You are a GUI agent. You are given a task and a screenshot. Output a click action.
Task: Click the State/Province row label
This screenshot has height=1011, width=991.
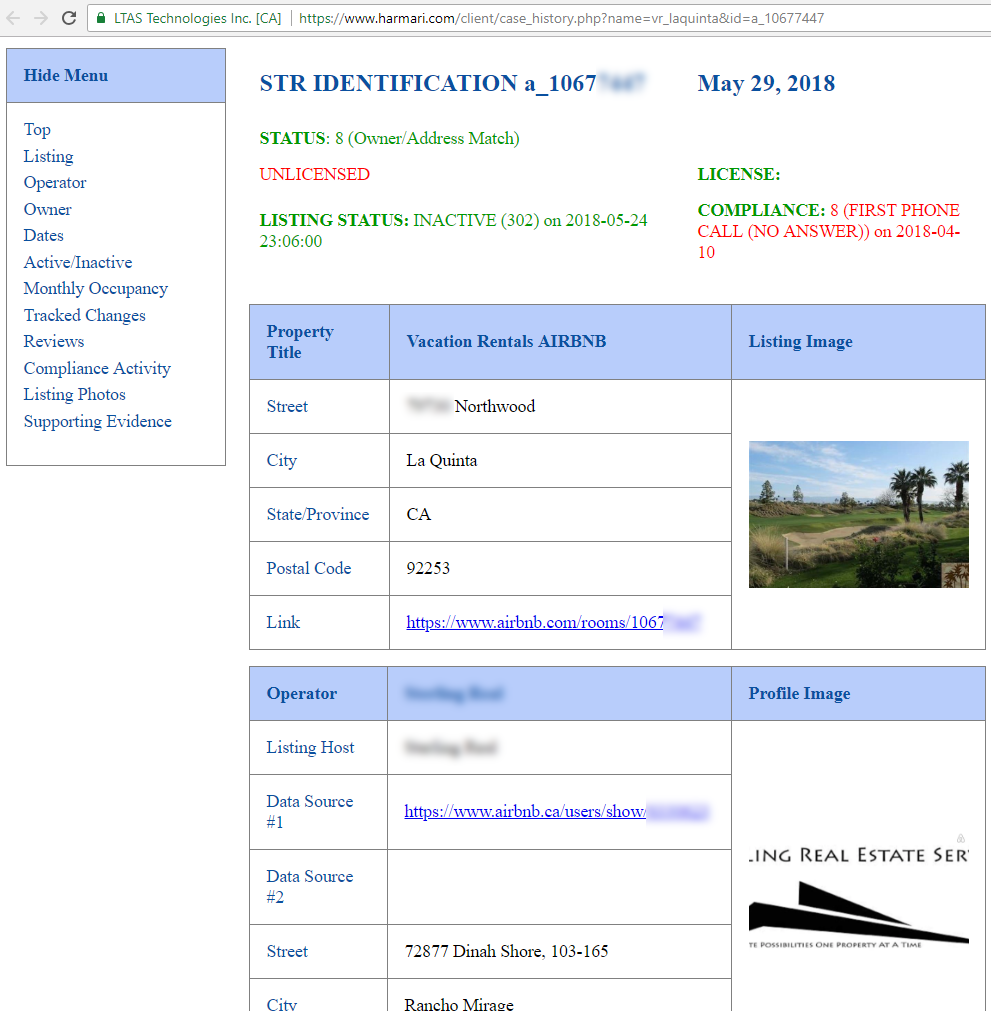tap(318, 515)
